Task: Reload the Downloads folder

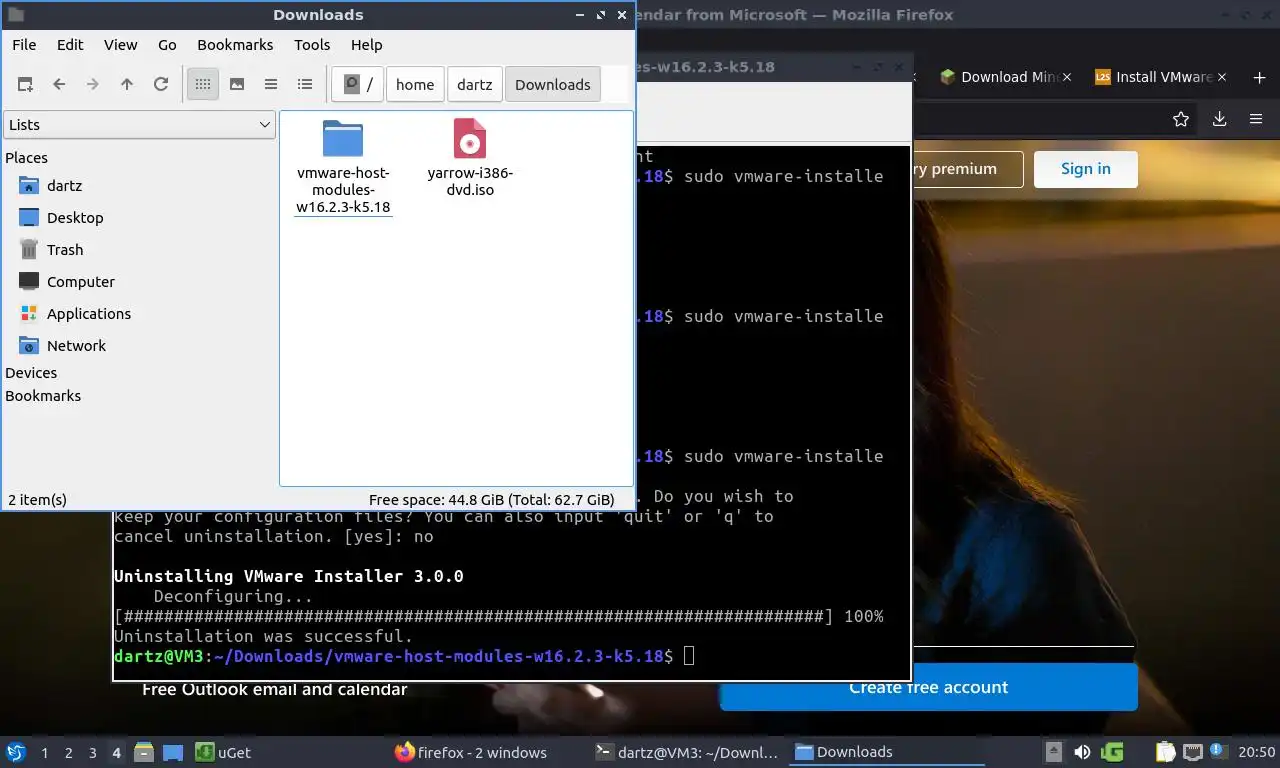Action: [x=161, y=85]
